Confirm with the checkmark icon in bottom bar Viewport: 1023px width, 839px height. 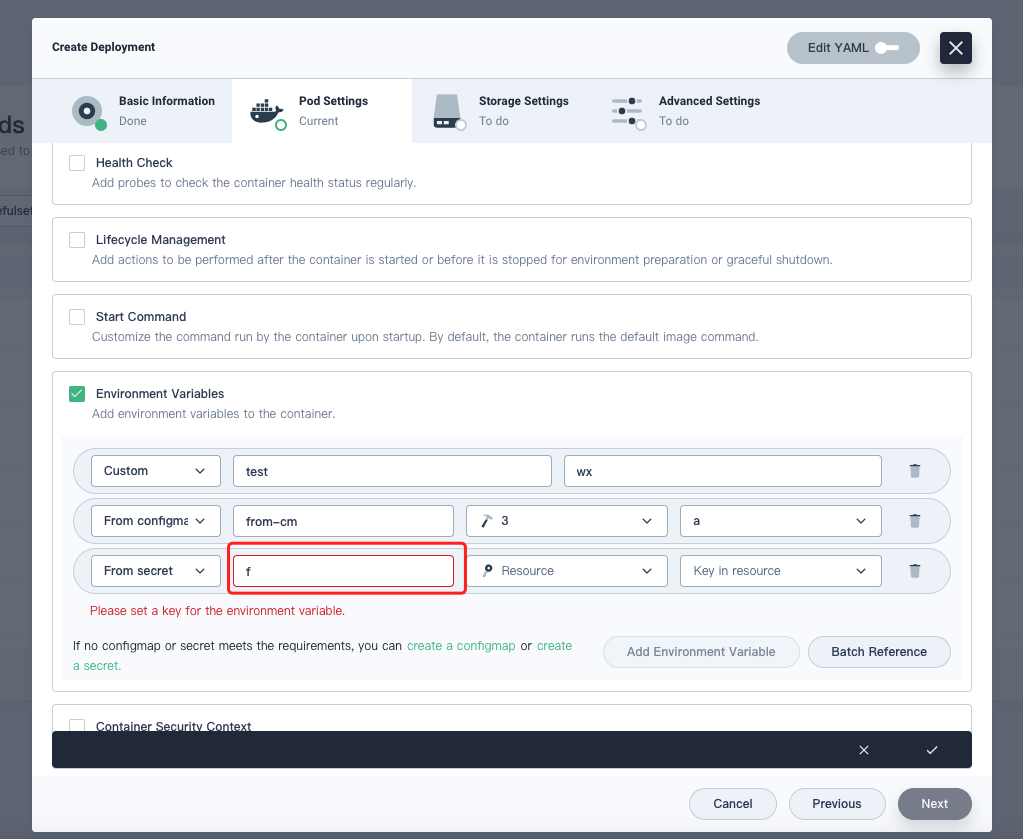931,749
